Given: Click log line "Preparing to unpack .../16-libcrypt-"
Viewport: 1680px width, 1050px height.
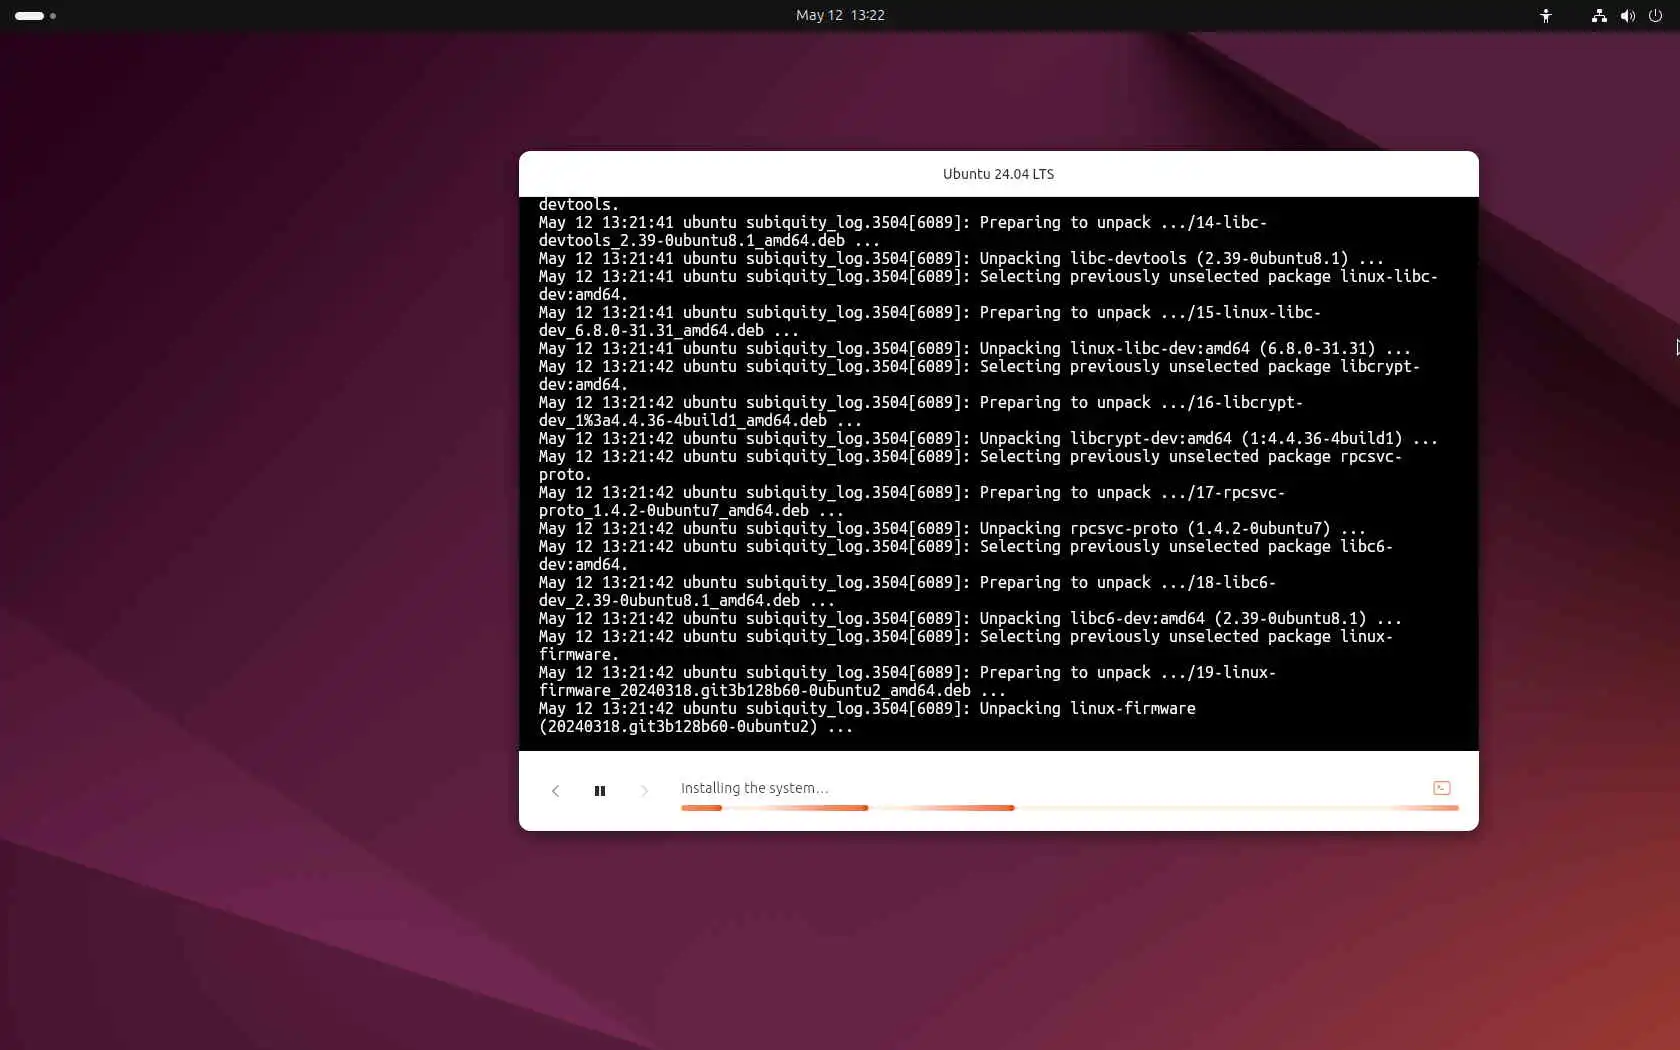Looking at the screenshot, I should pos(921,402).
